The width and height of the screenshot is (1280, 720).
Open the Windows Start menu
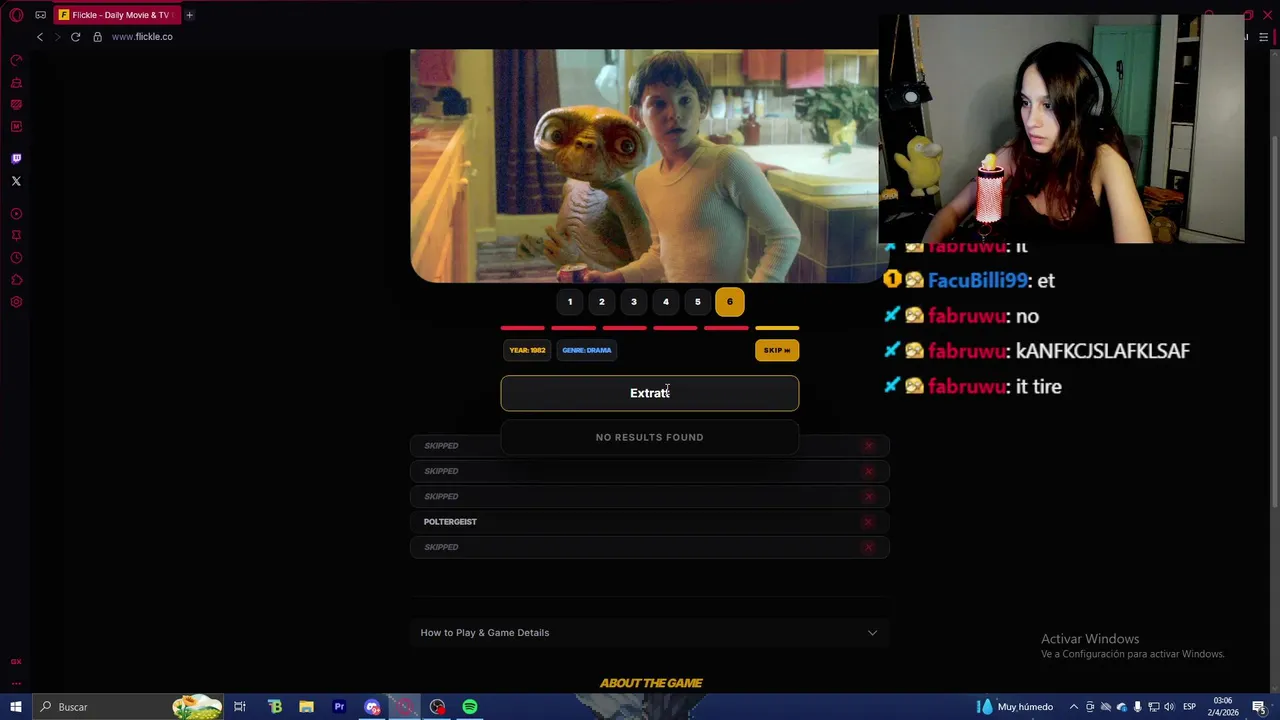16,707
